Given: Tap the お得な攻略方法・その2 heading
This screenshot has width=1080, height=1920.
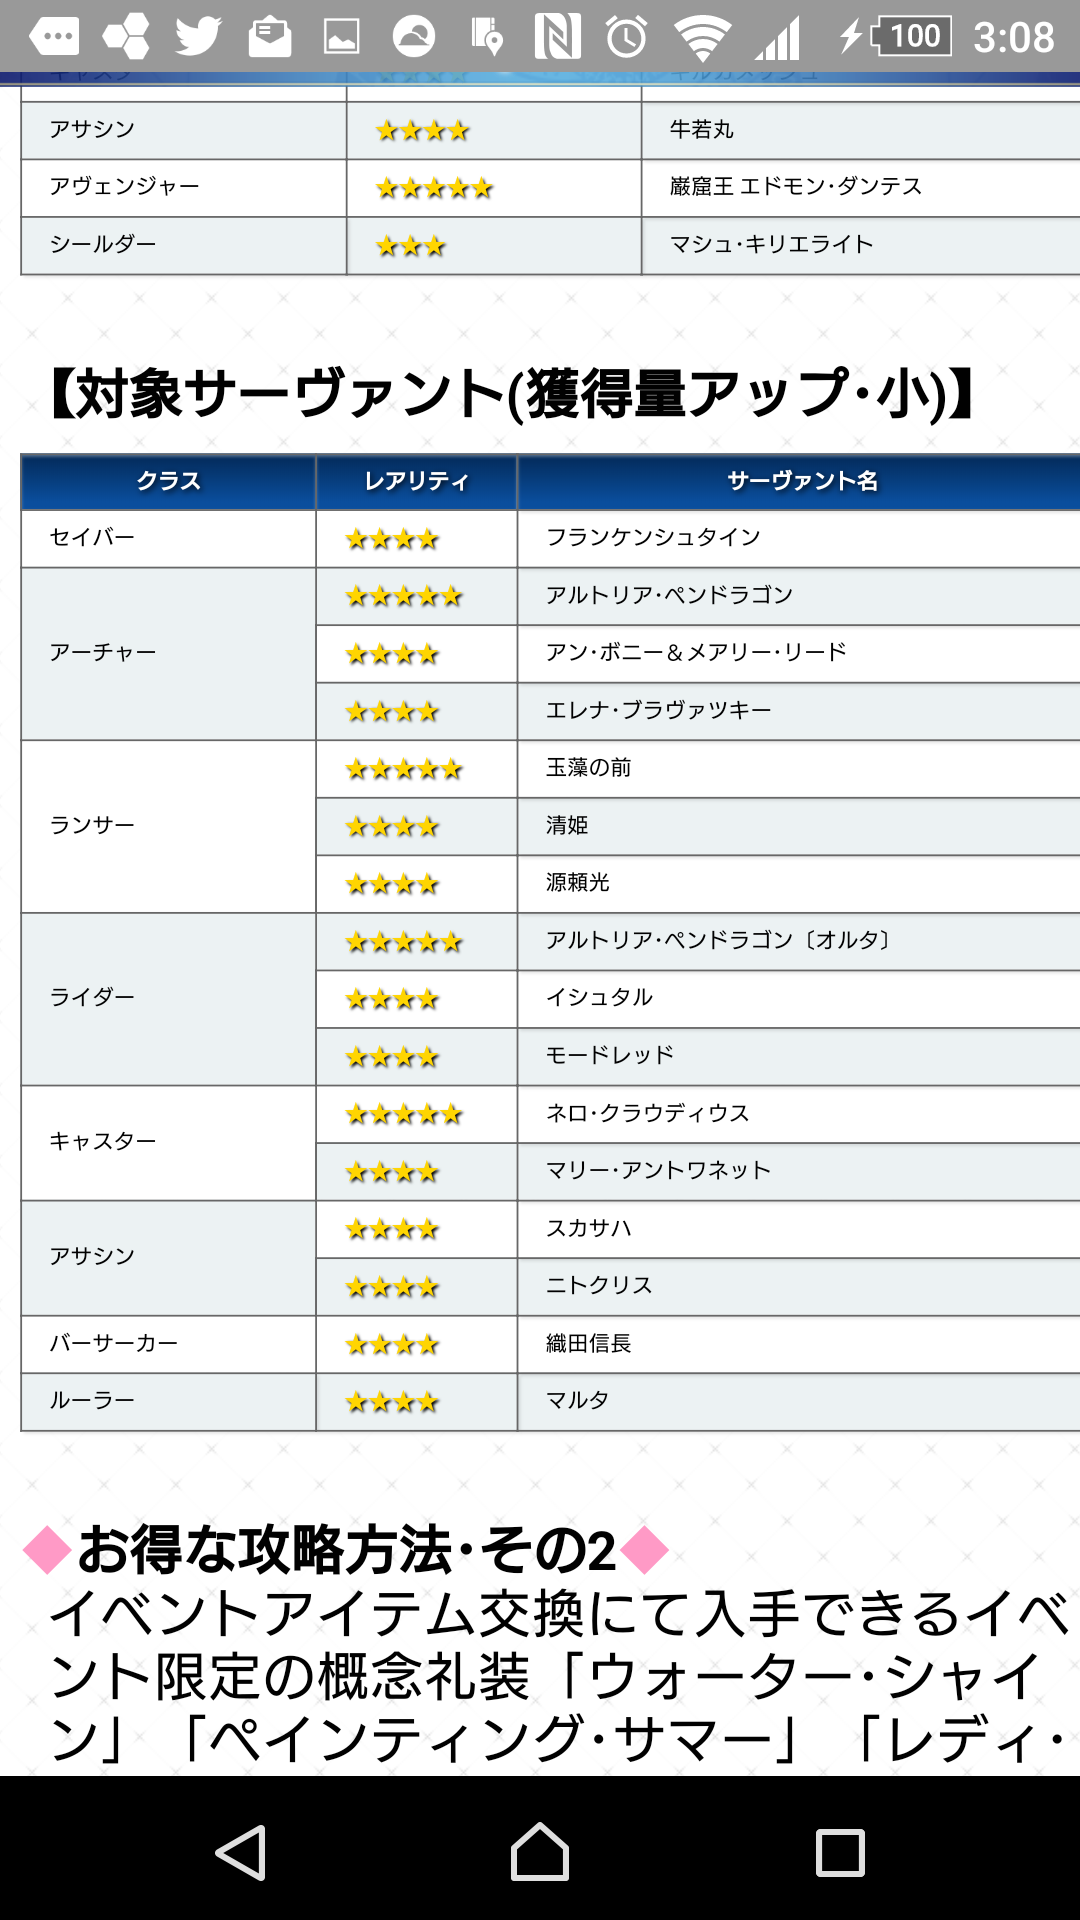Looking at the screenshot, I should [346, 1550].
